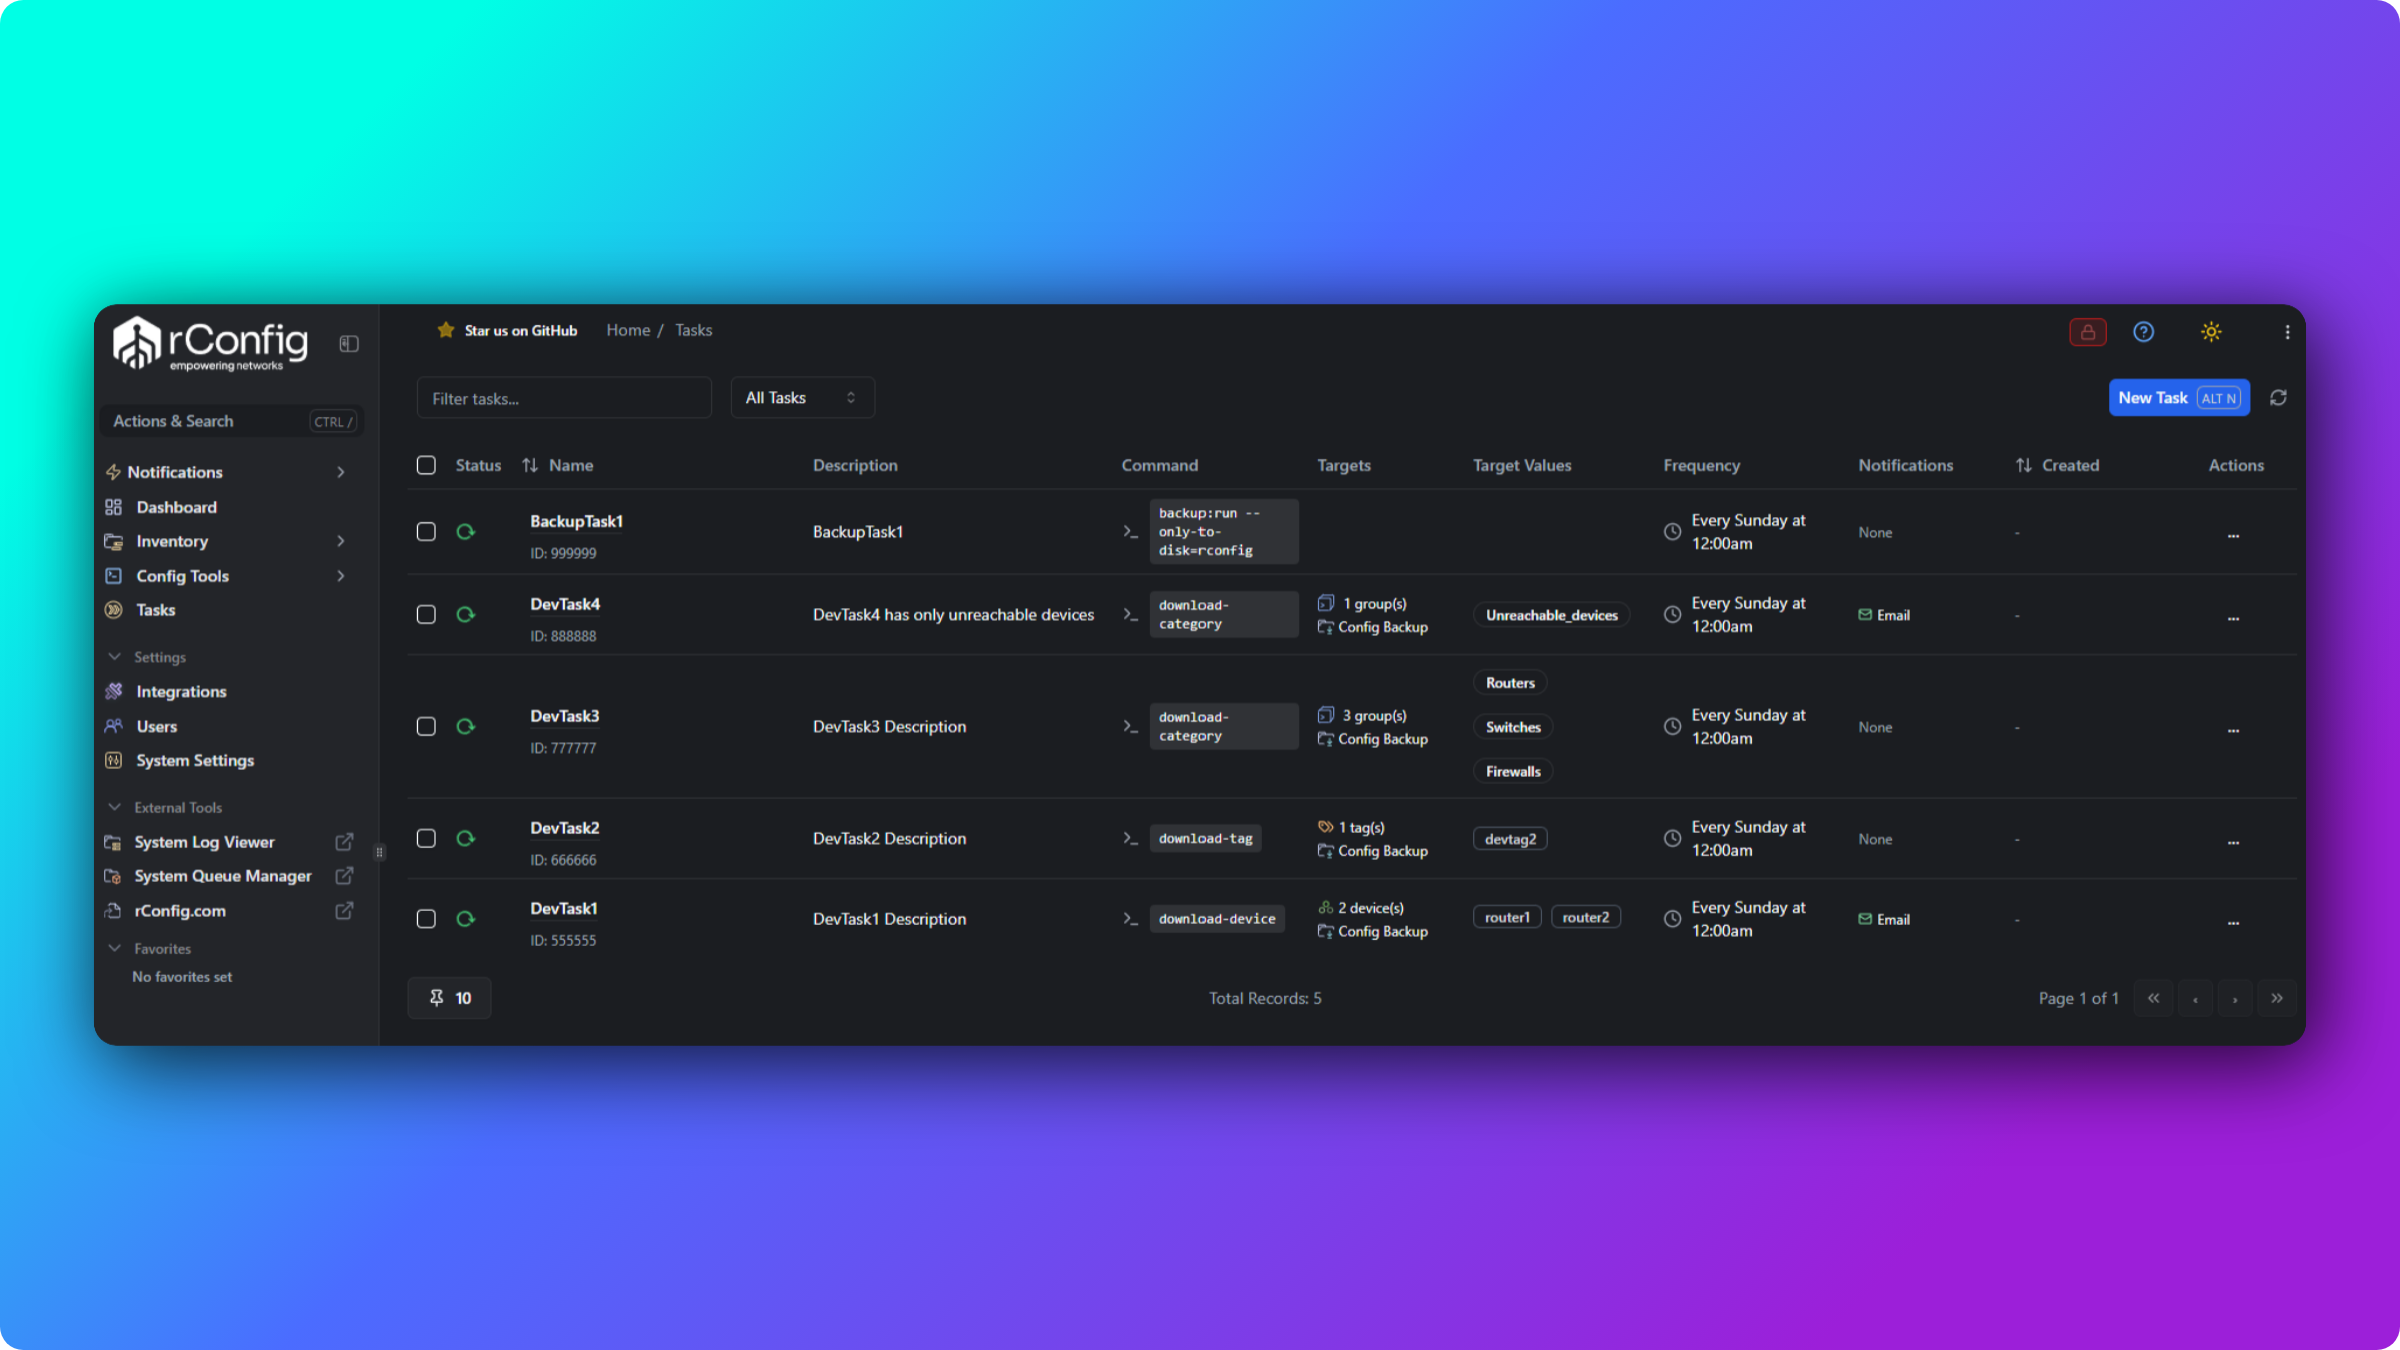Check the DevTask3 row checkbox
This screenshot has width=2400, height=1350.
click(426, 727)
